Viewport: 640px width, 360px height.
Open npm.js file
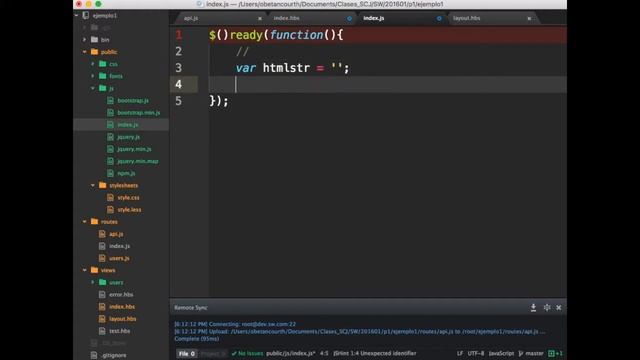126,173
